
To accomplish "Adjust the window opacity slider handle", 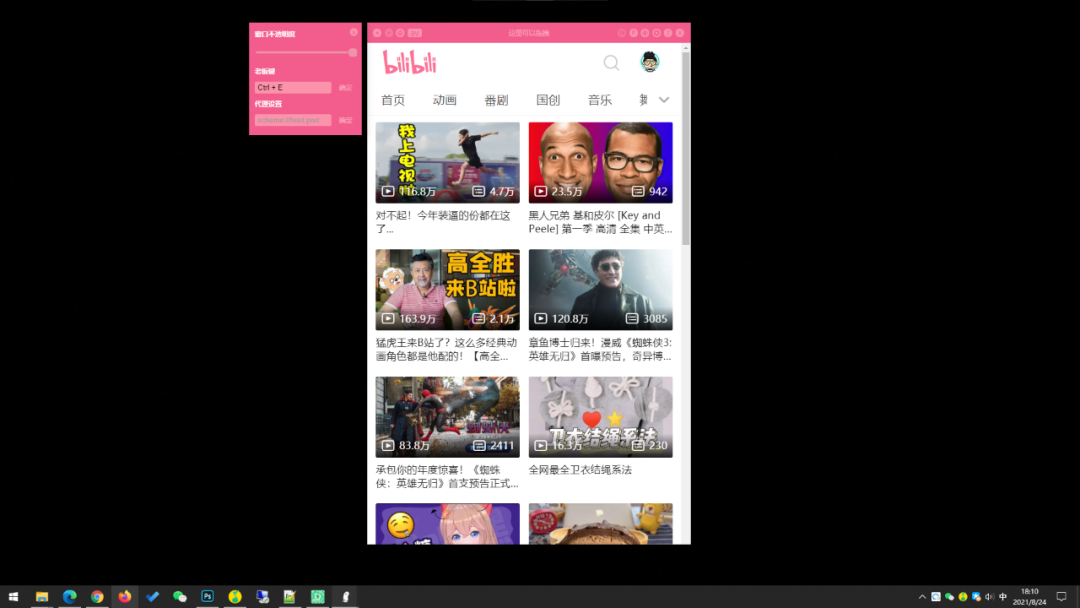I will [353, 52].
